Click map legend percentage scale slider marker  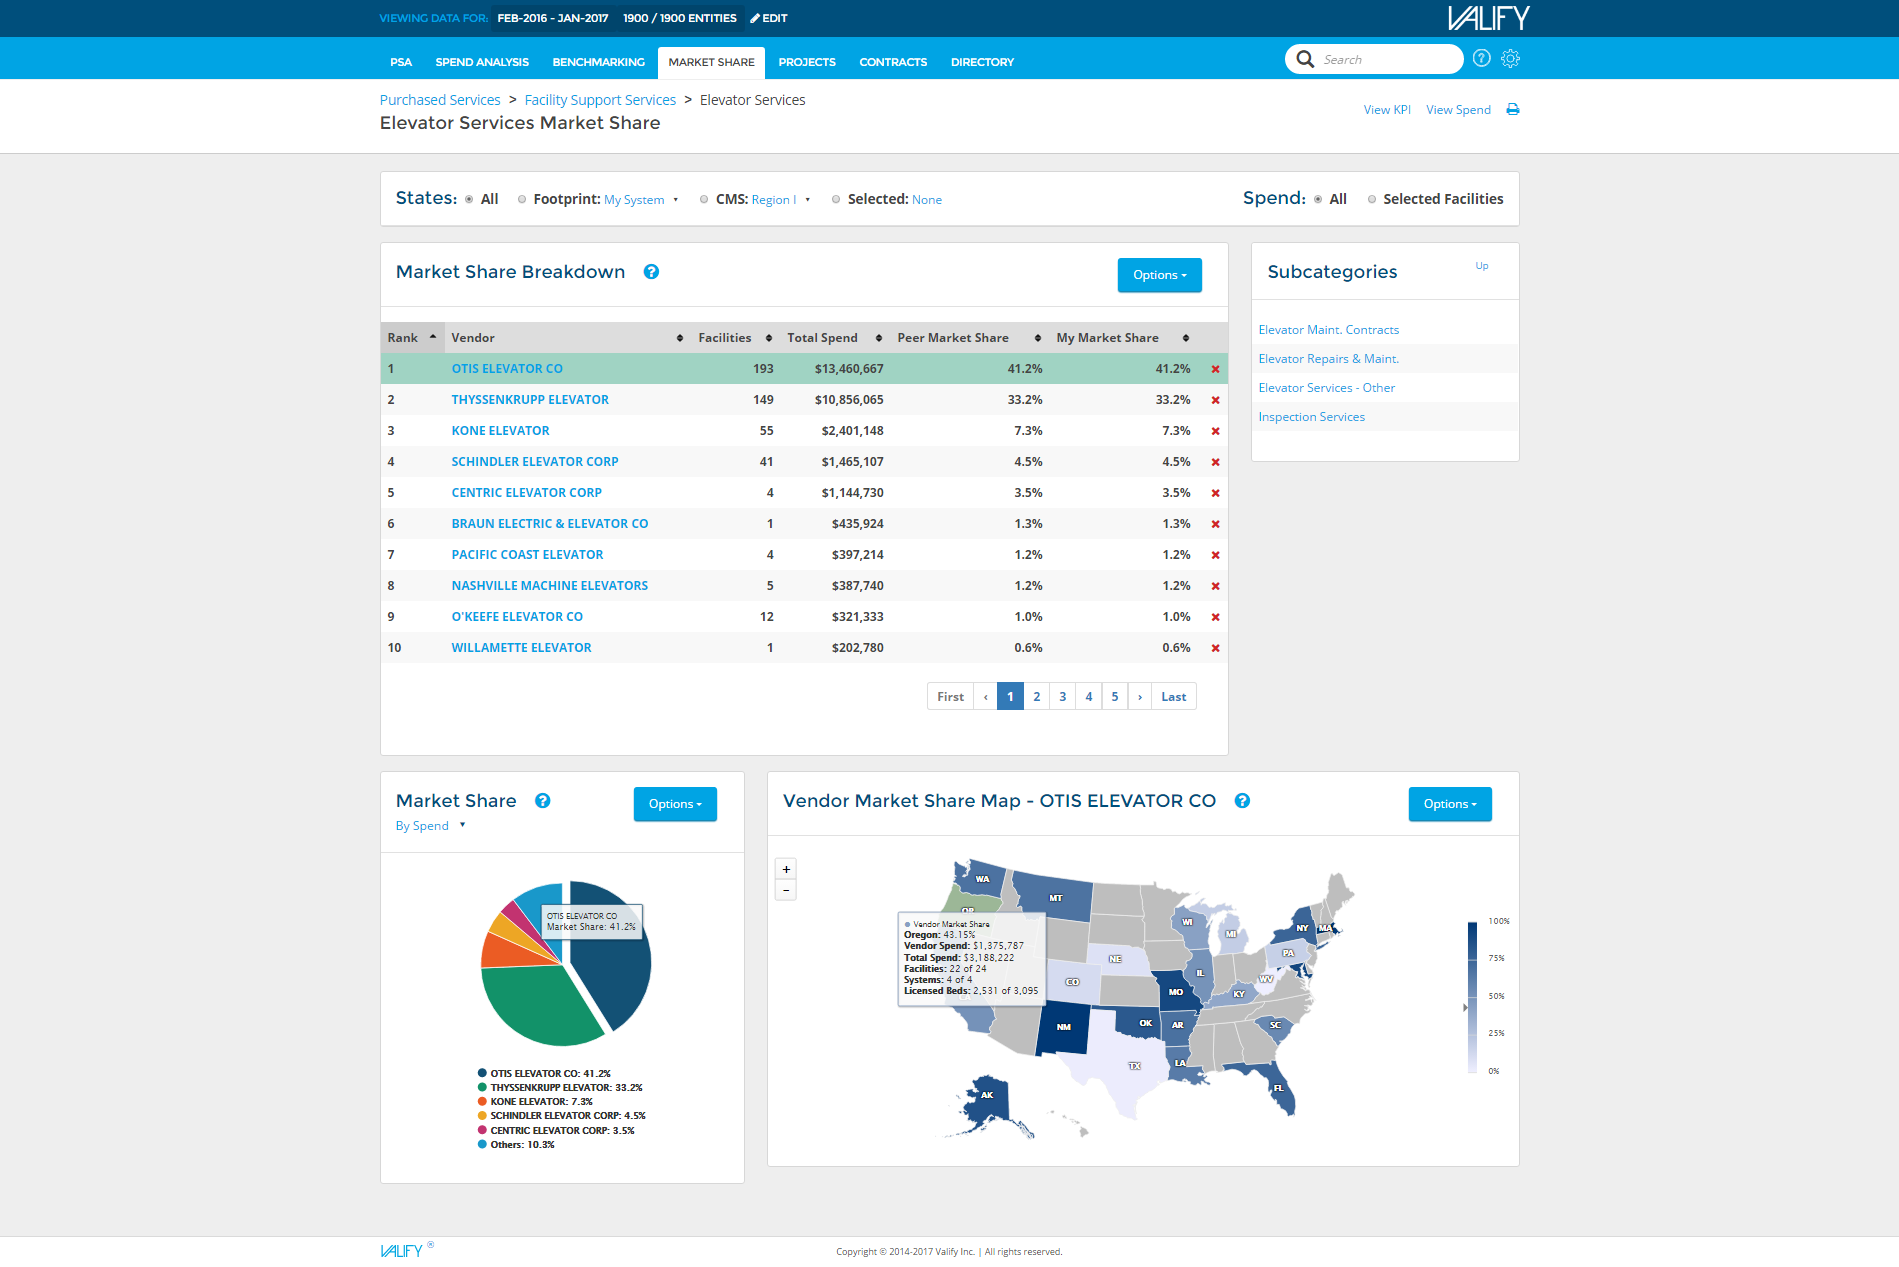pyautogui.click(x=1465, y=1008)
